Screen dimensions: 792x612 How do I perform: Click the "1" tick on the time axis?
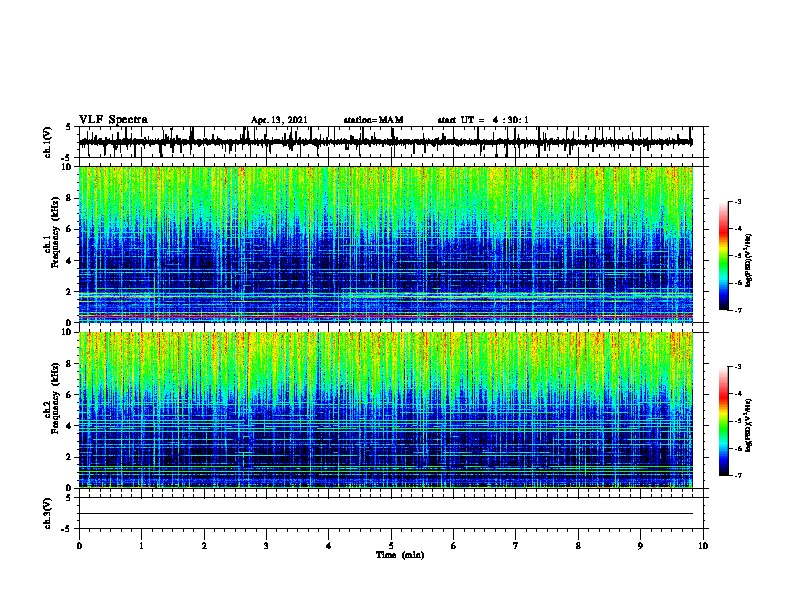point(141,546)
